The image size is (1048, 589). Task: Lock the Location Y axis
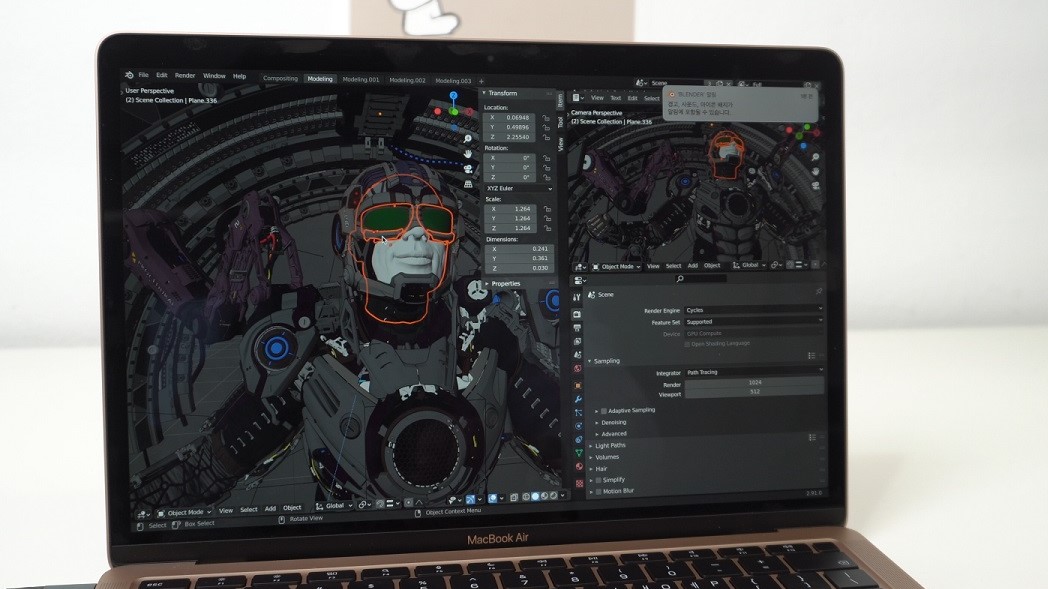546,128
